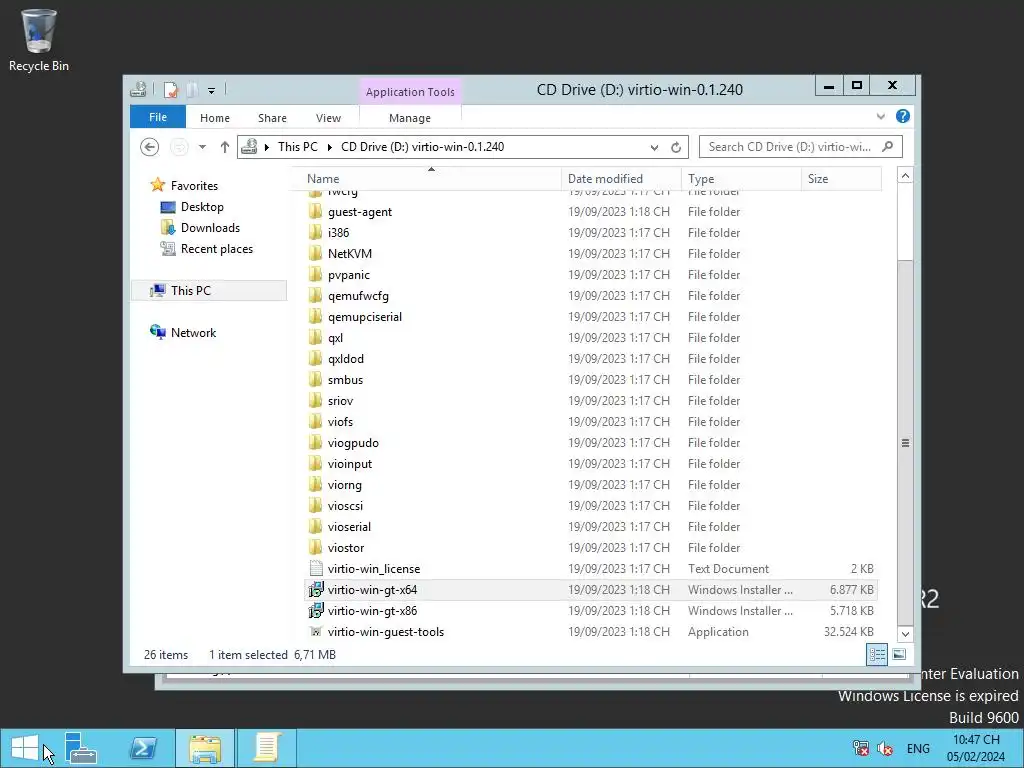Select the NetKVM folder icon
This screenshot has height=768, width=1024.
[315, 253]
